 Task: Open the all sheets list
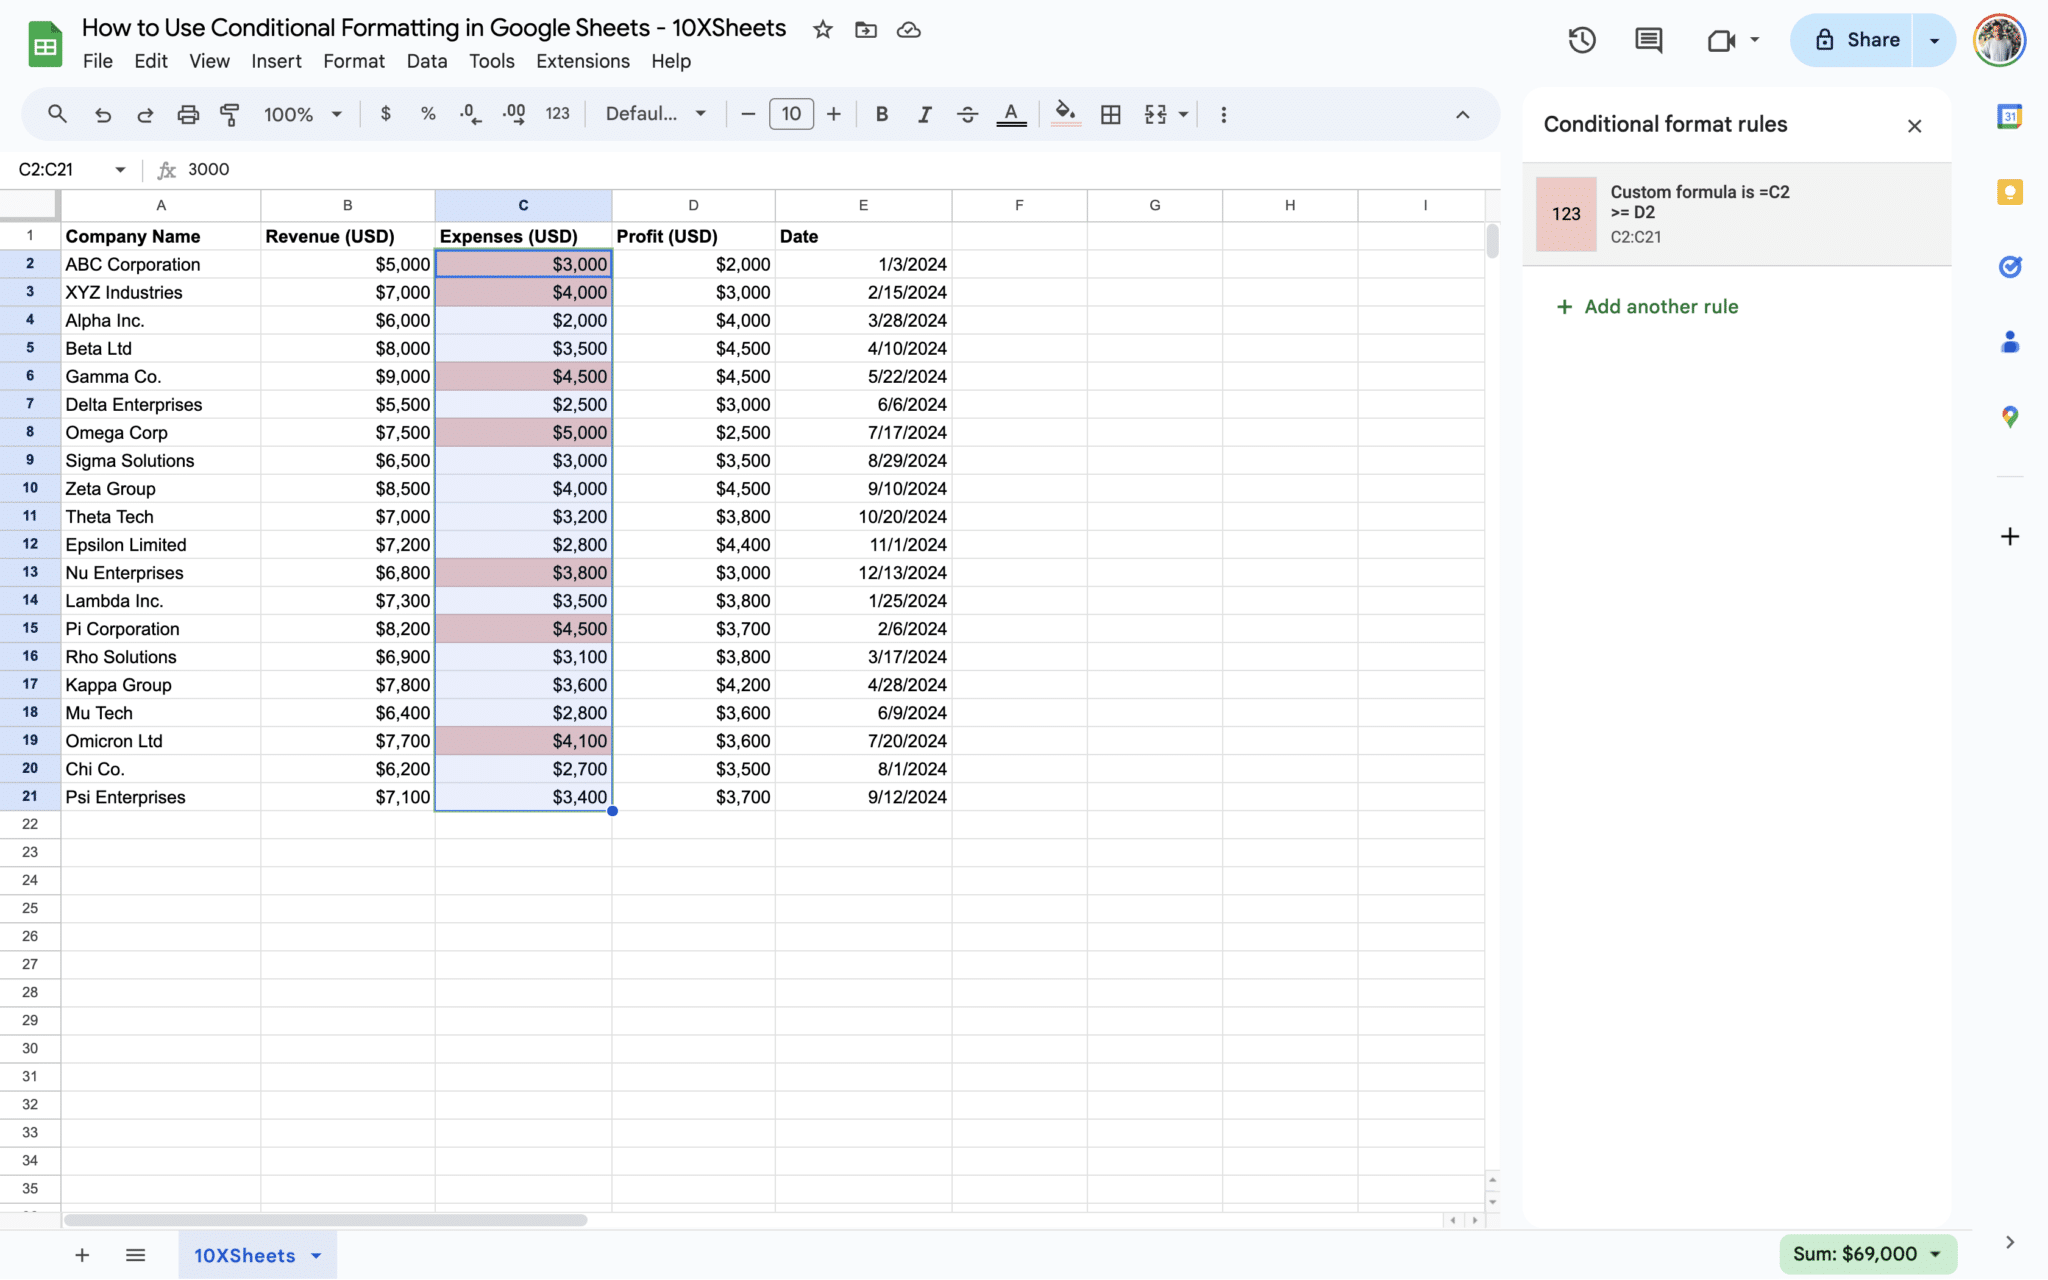136,1255
